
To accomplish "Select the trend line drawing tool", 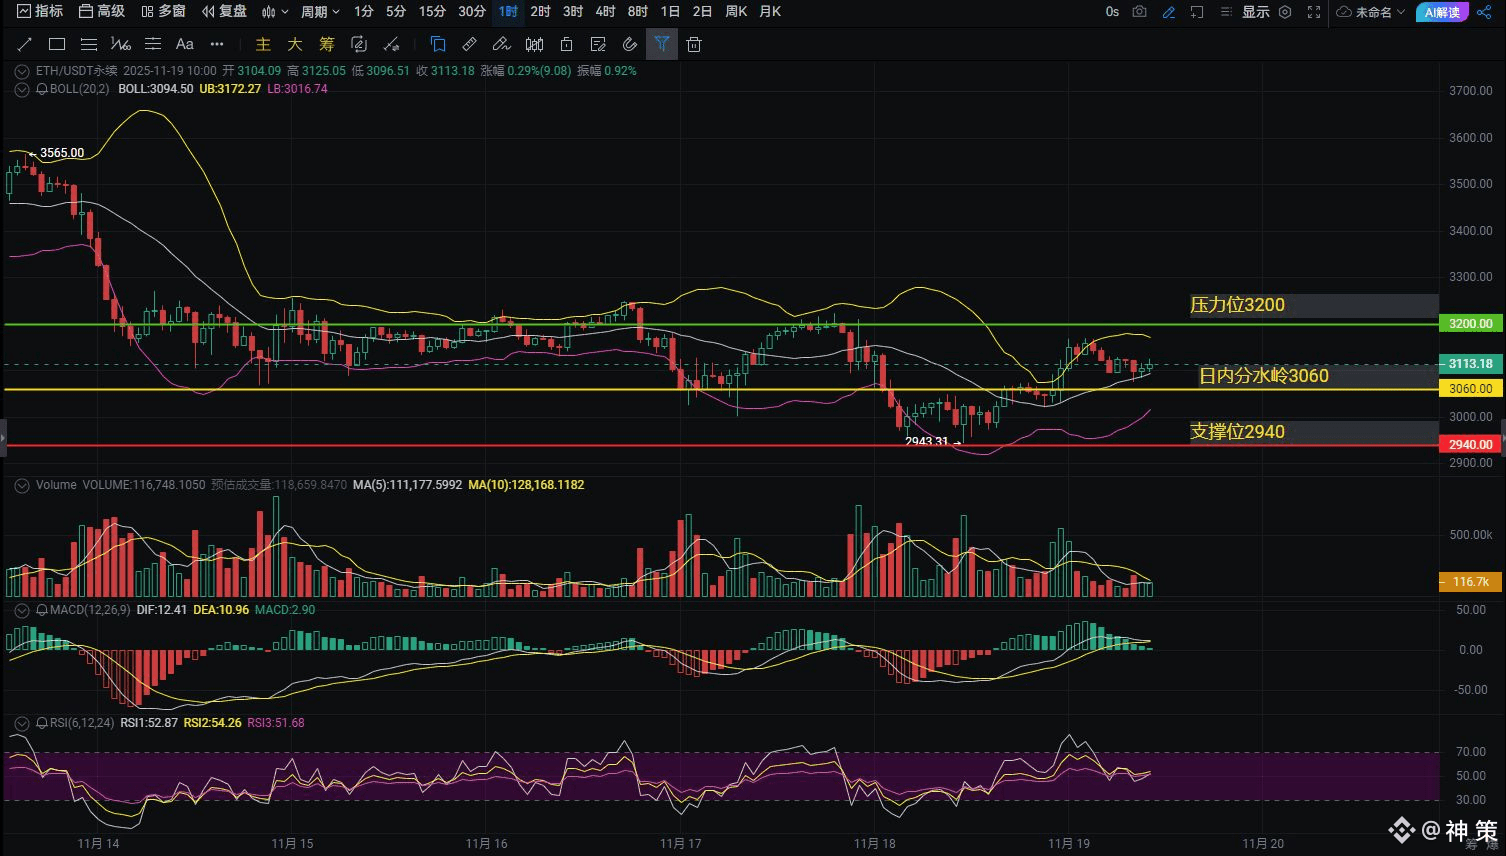I will (x=25, y=44).
